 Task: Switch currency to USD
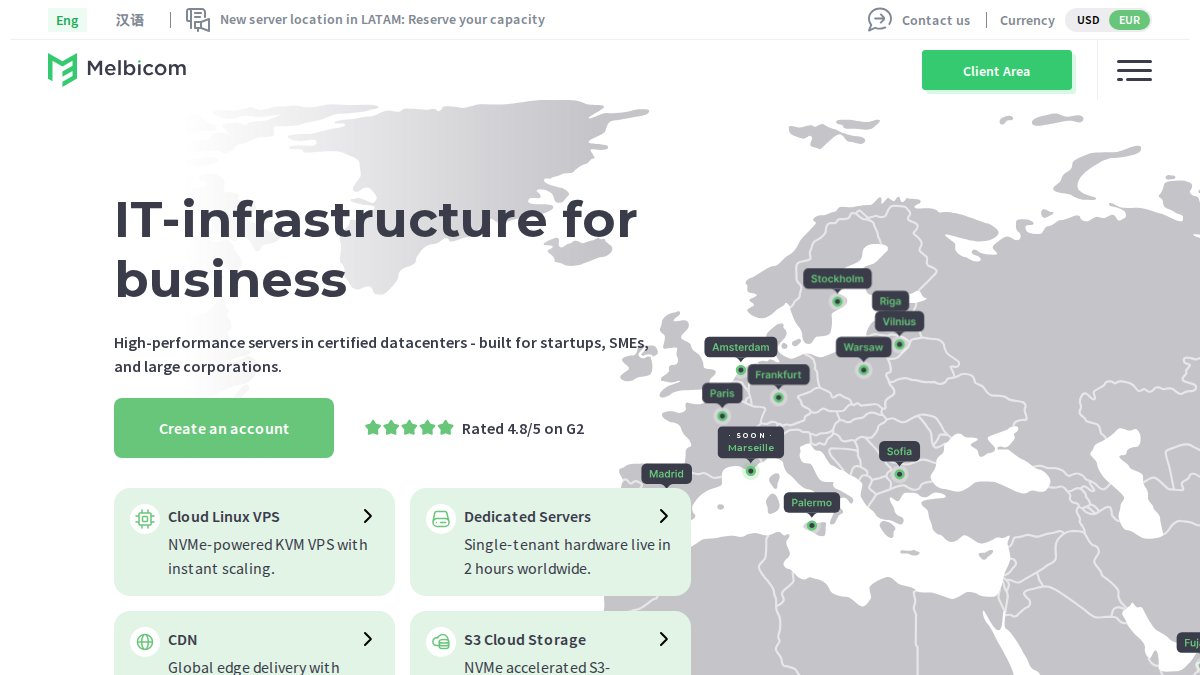[1088, 20]
